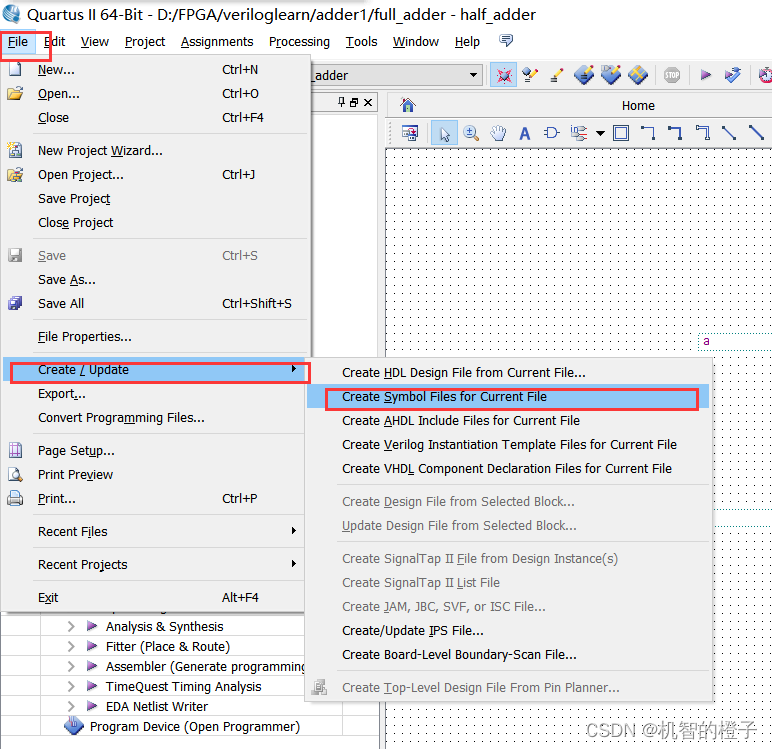Click the Home tab label
772x749 pixels.
638,105
